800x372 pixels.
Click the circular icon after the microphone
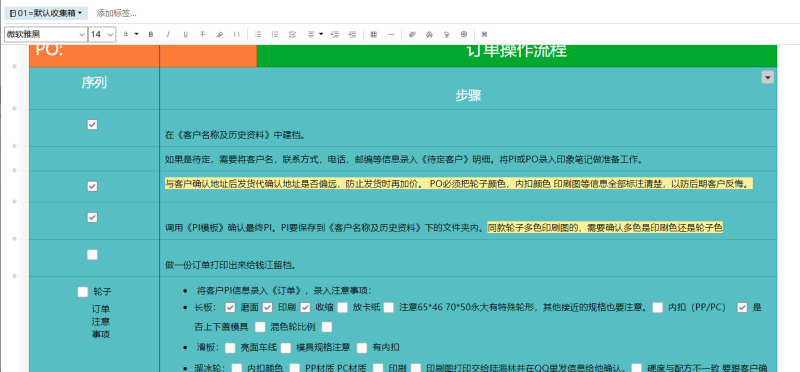464,34
